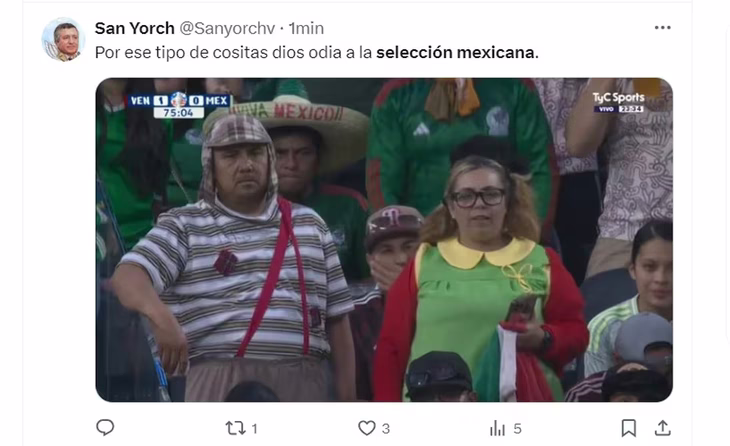
Task: Open the @Sanyorchv handle link
Action: (x=227, y=28)
